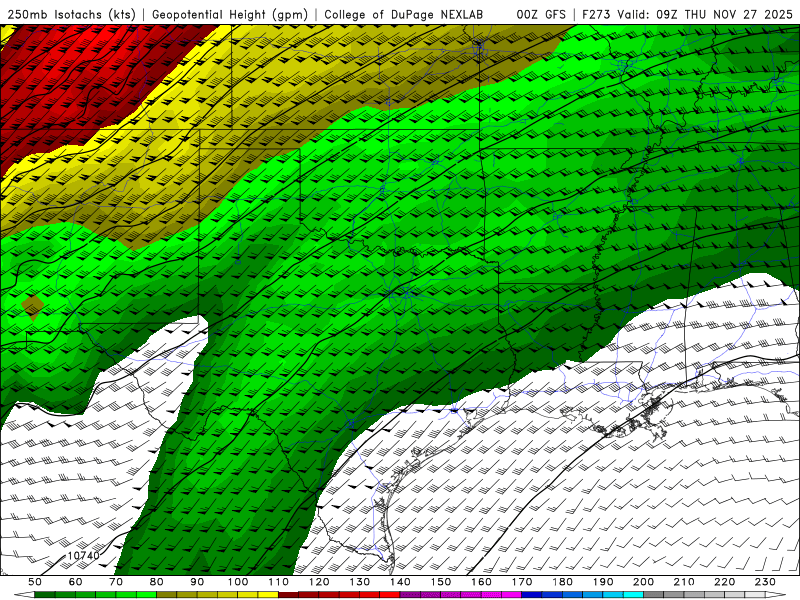The height and width of the screenshot is (600, 800).
Task: Click the "220" value on the color scale
Action: 724,582
